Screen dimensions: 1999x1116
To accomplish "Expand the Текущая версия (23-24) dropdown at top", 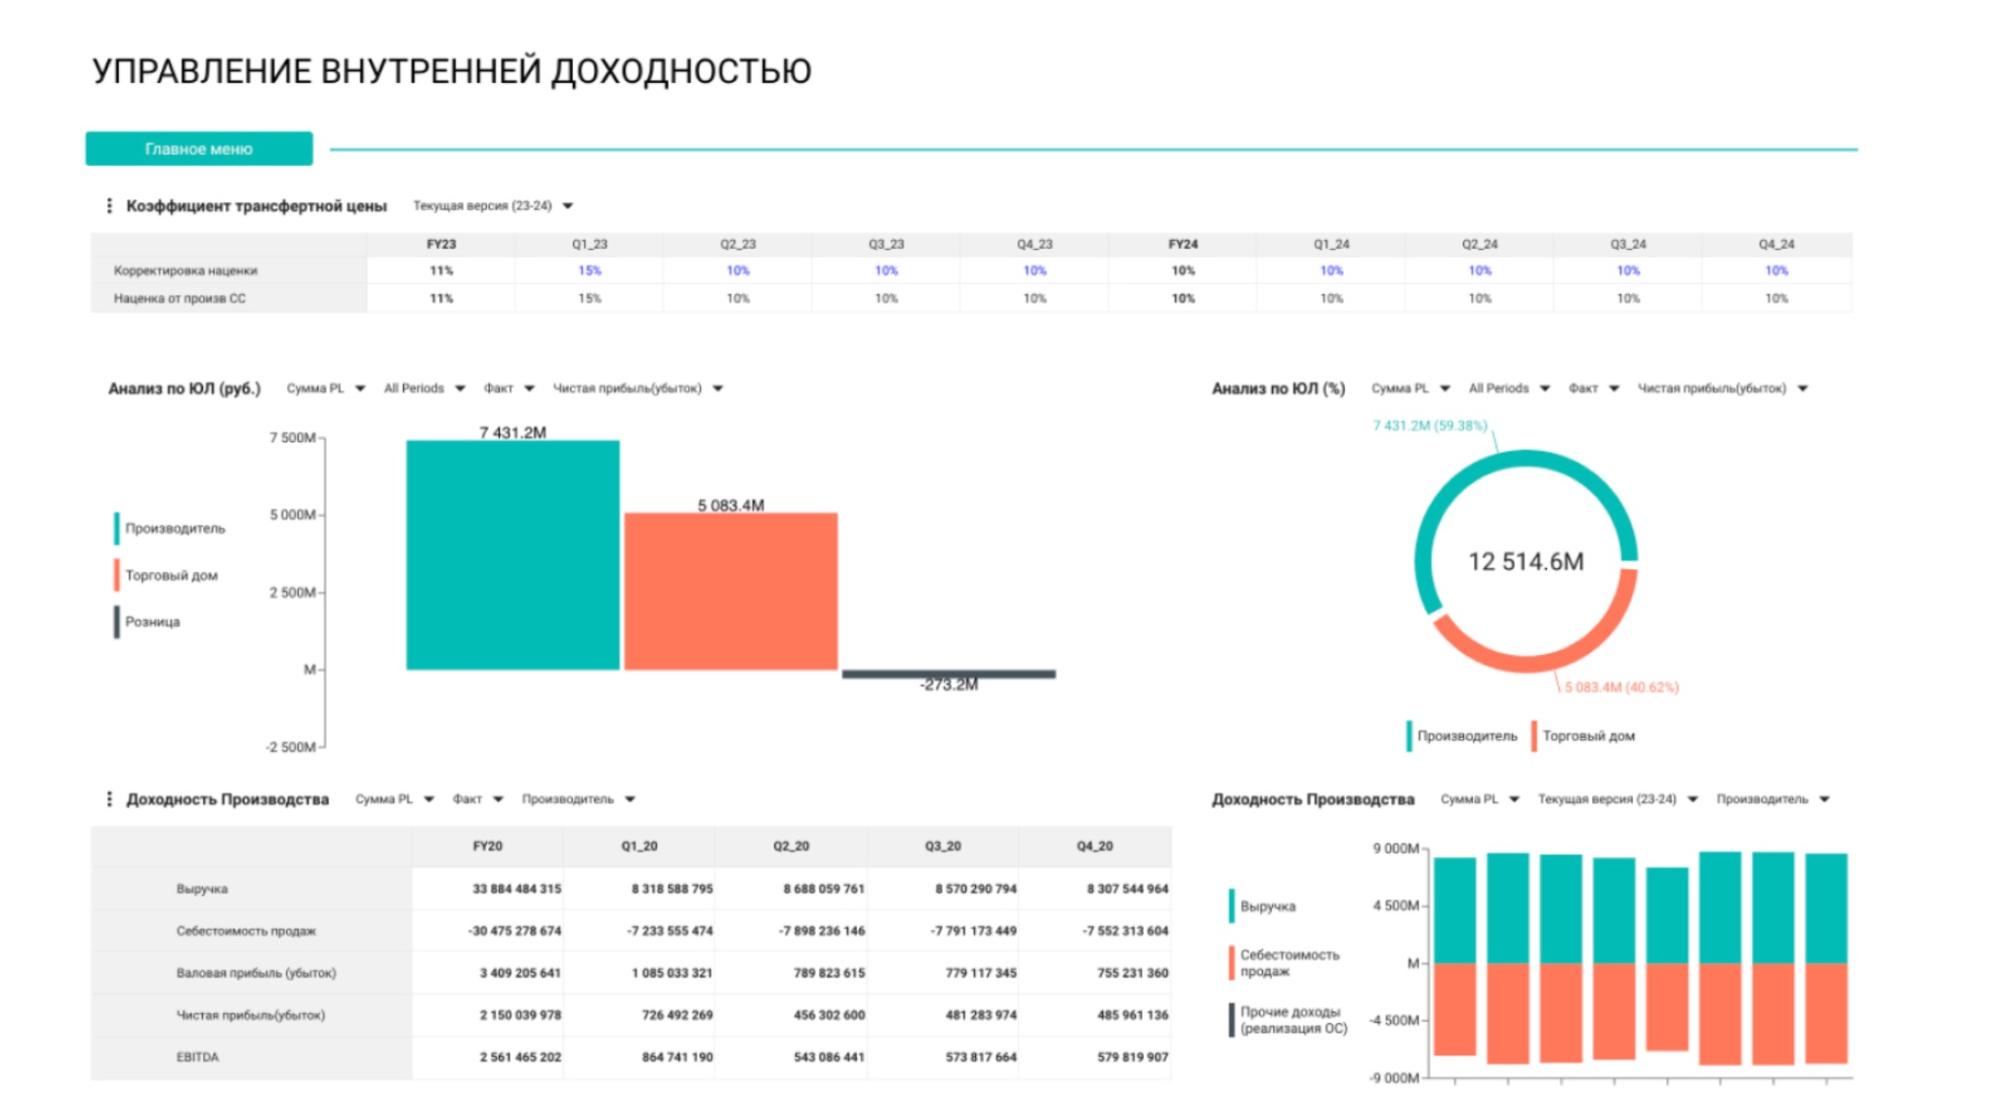I will 493,206.
